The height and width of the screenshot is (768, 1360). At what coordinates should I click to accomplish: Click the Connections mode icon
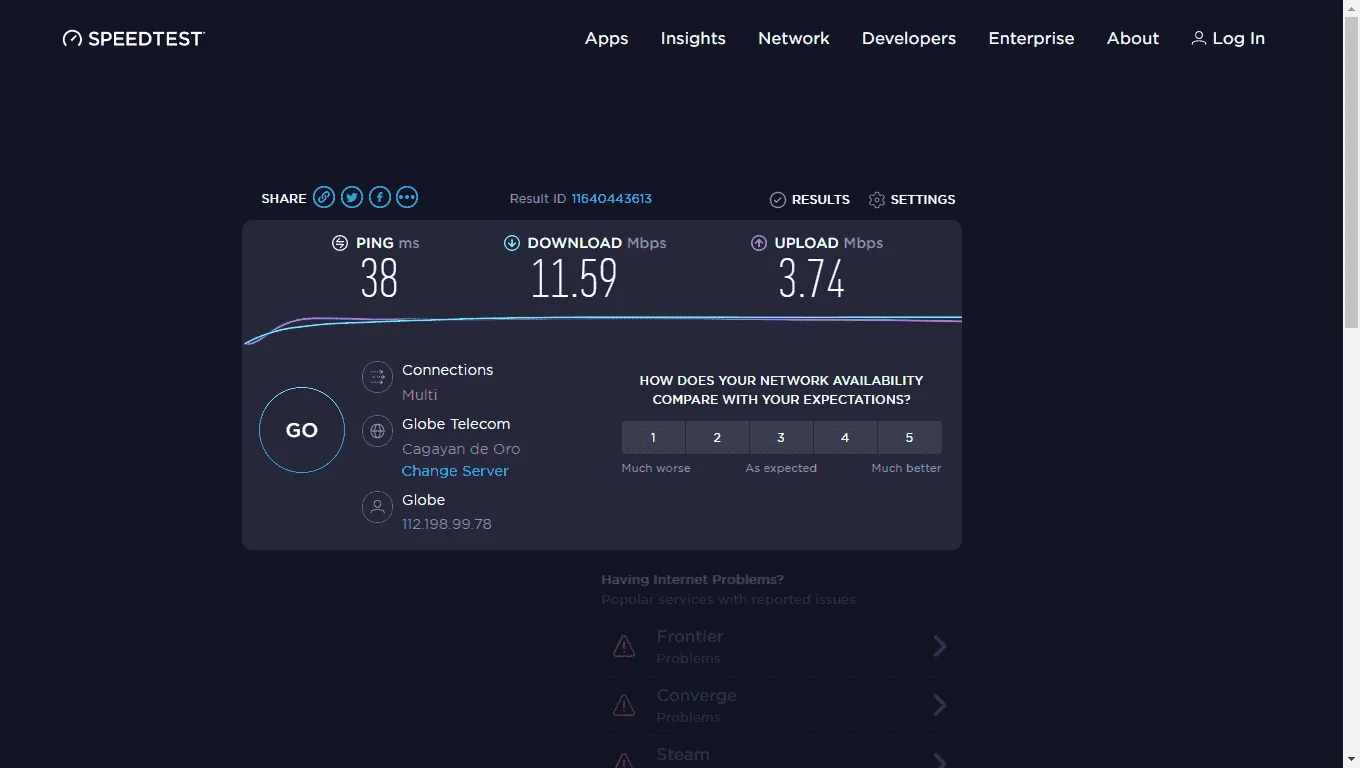377,377
